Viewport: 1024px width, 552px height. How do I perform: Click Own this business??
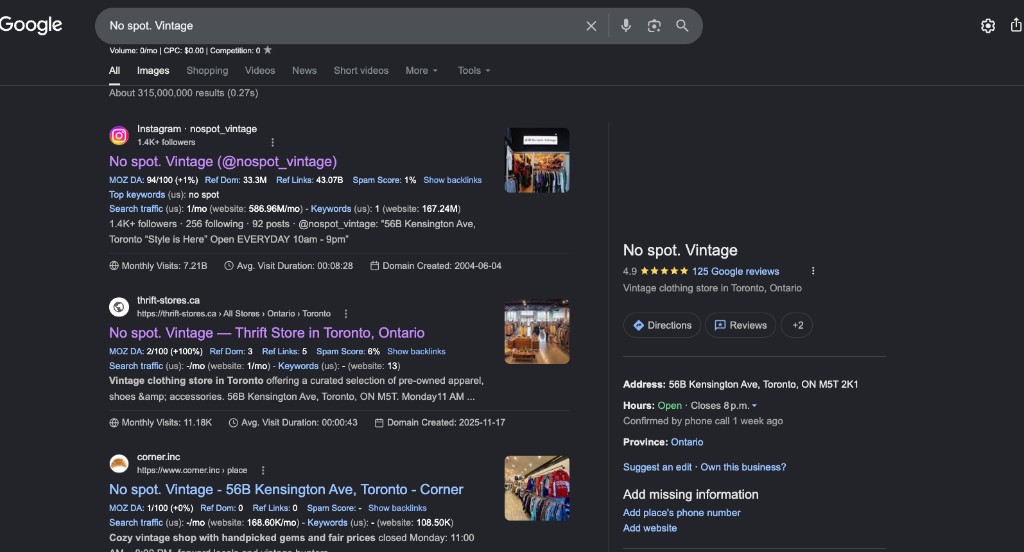click(x=743, y=467)
